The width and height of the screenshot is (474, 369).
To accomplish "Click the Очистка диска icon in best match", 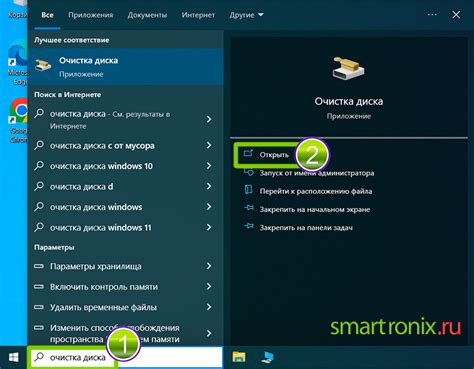I will coord(43,65).
